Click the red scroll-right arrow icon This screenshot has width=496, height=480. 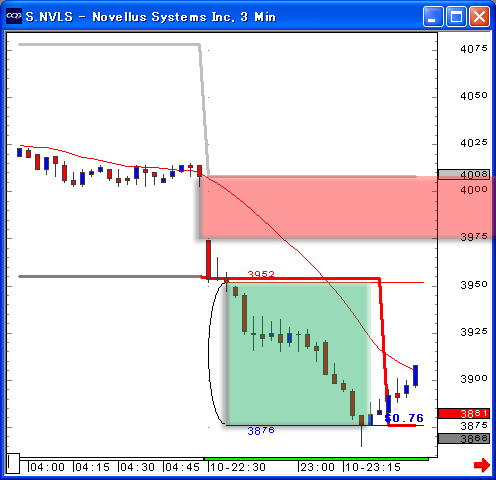(x=482, y=465)
